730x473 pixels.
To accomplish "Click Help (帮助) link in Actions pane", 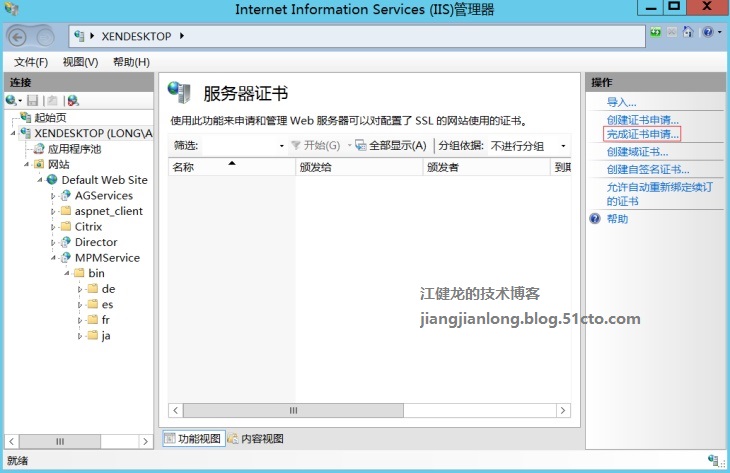I will [x=617, y=219].
